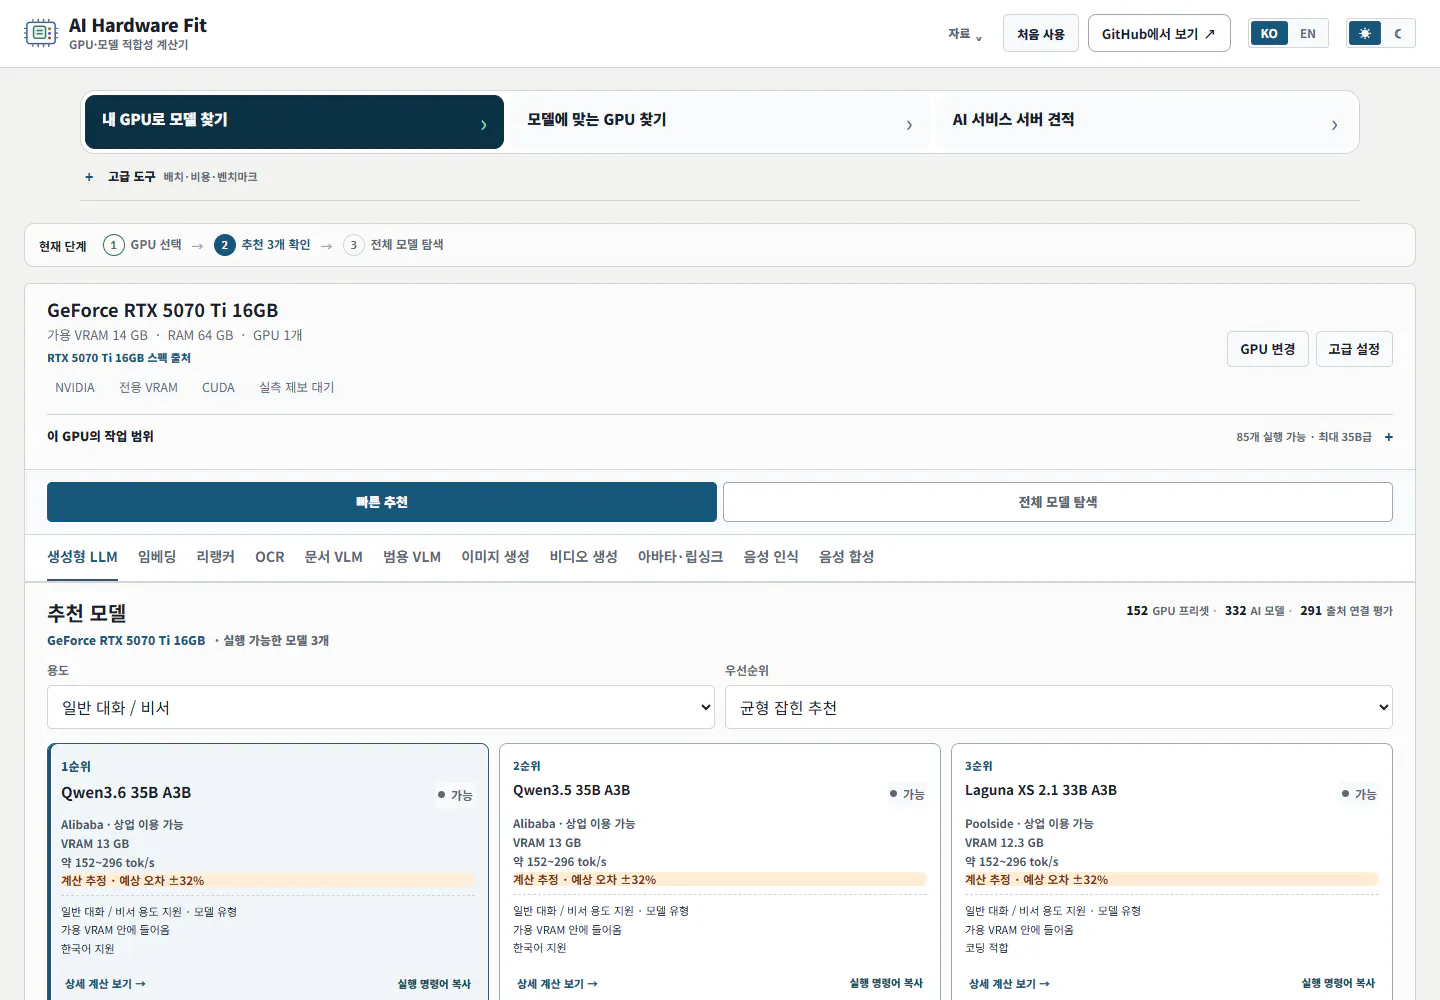Screen dimensions: 1440x1000
Task: Select 모델에 맞는 GPU 찾기 tab
Action: pyautogui.click(x=720, y=122)
